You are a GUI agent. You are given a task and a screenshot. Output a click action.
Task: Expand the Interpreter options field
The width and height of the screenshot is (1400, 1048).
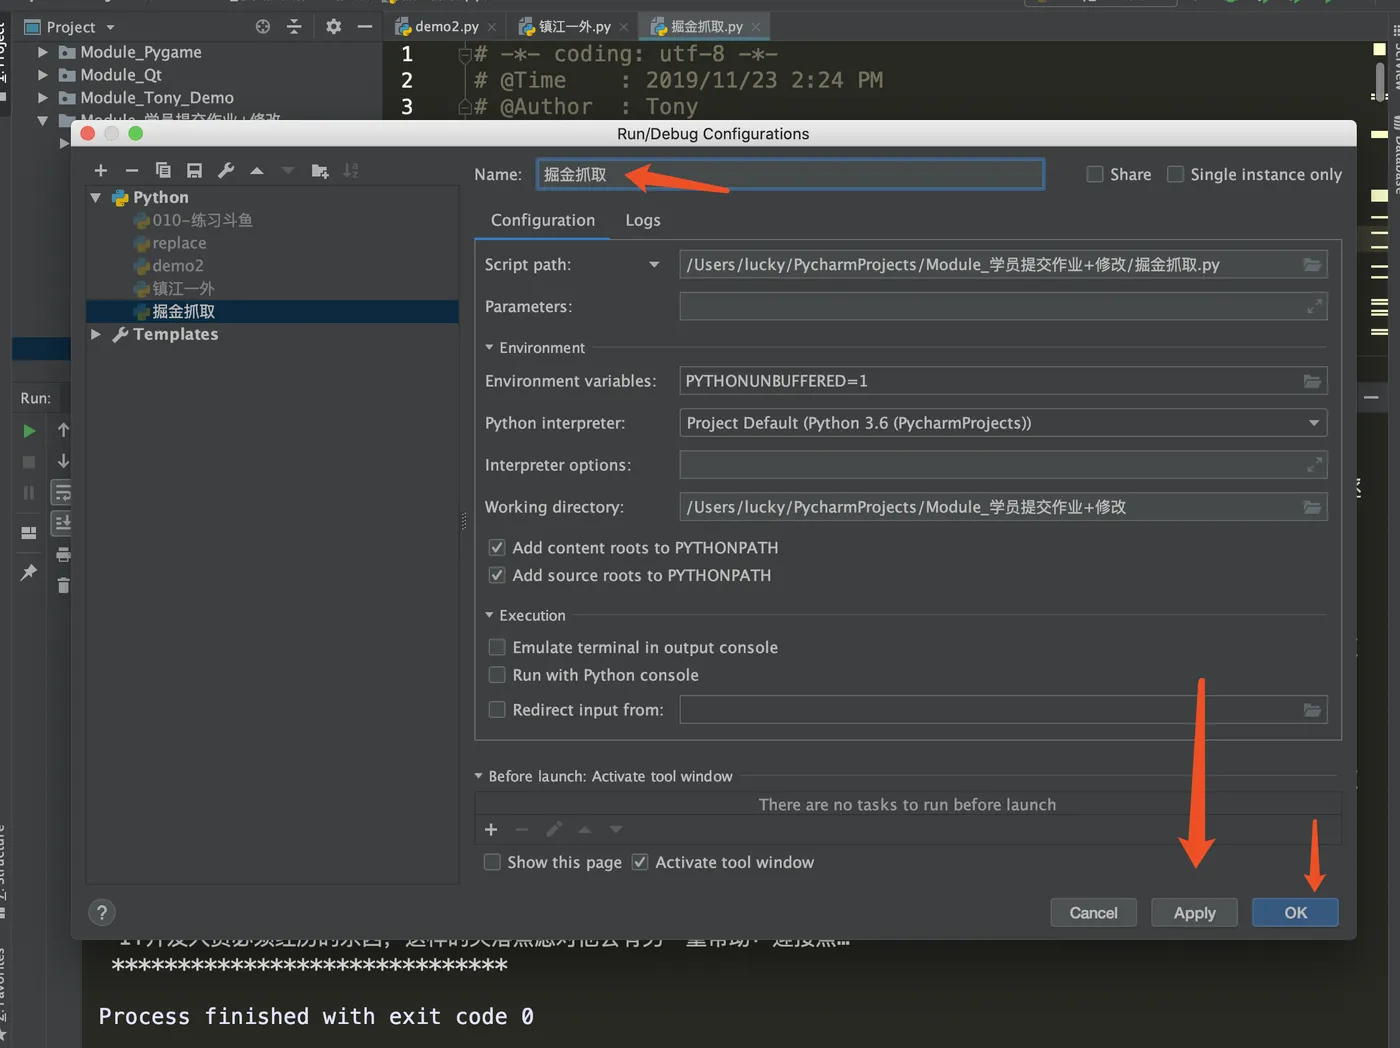click(1315, 465)
